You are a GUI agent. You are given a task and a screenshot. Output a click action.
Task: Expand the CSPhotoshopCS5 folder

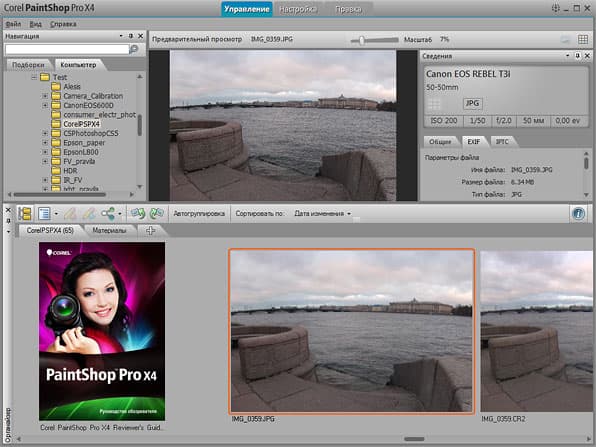coord(45,133)
